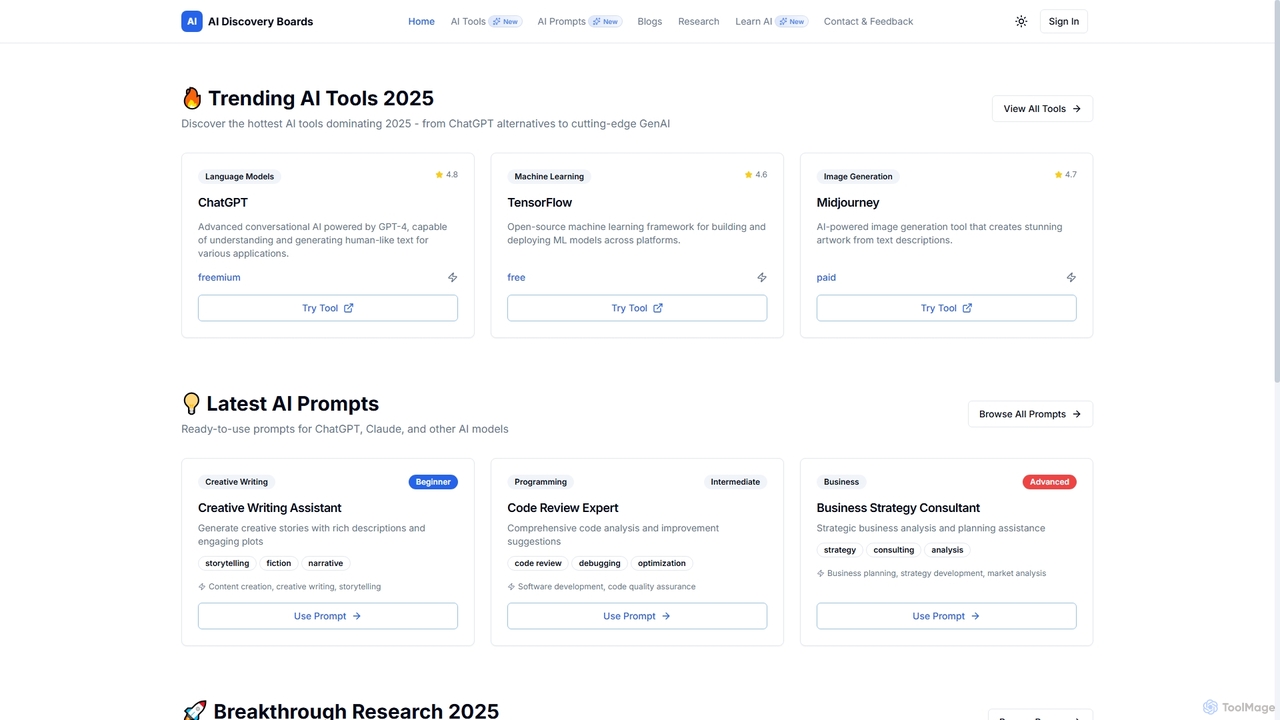The image size is (1280, 720).
Task: Click the Language Models category badge
Action: (x=239, y=177)
